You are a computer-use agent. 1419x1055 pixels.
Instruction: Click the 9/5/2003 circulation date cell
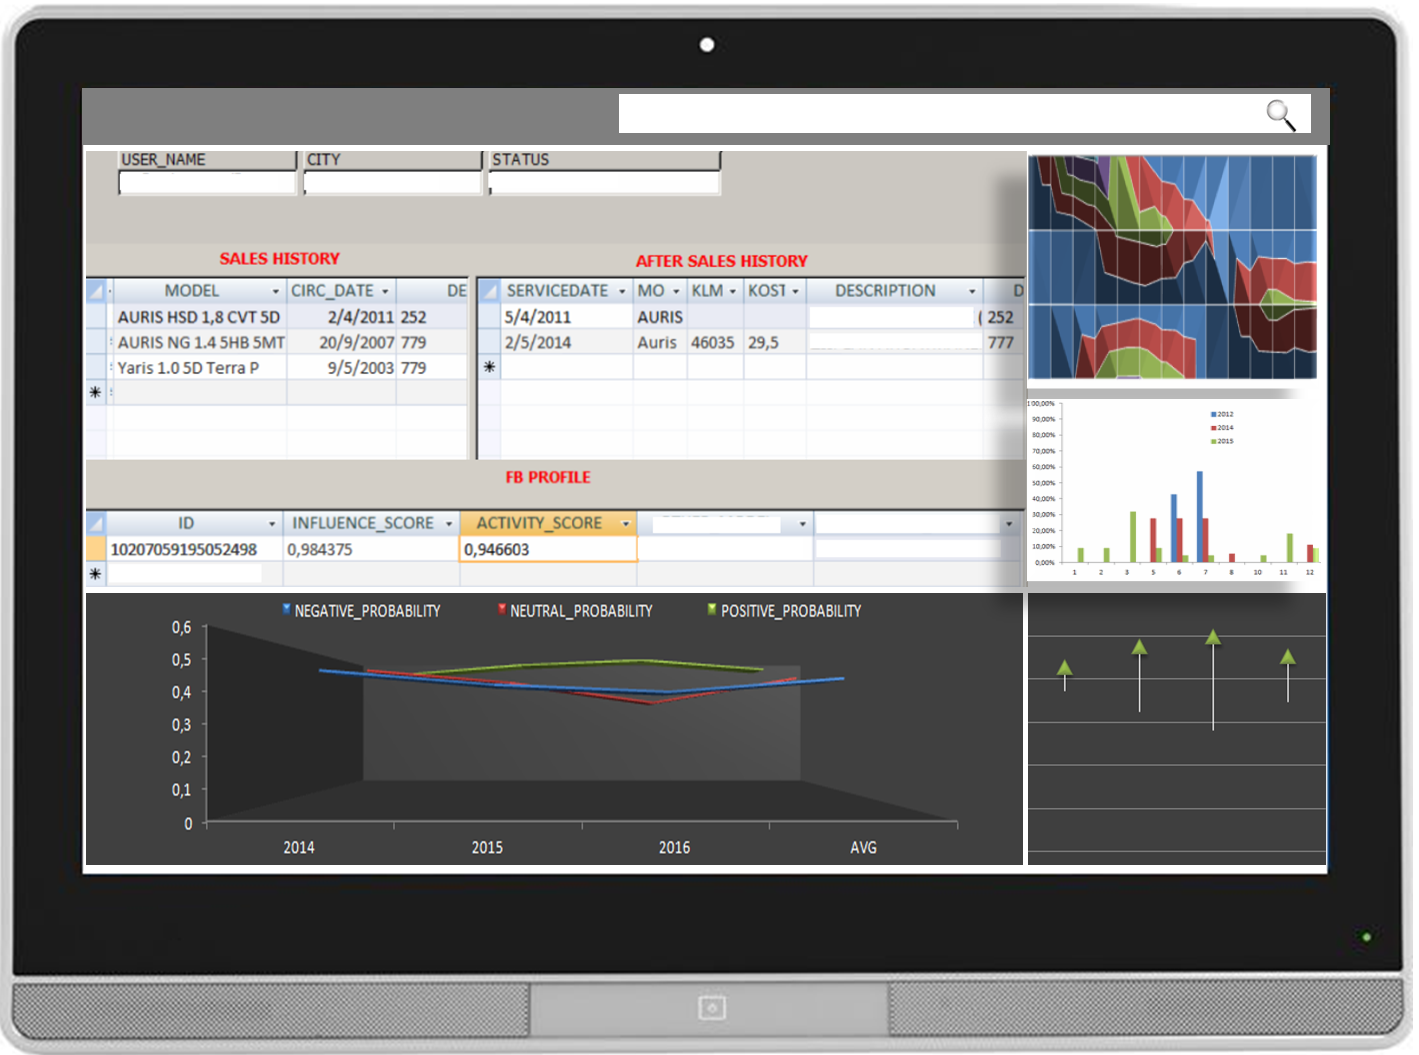pos(342,368)
